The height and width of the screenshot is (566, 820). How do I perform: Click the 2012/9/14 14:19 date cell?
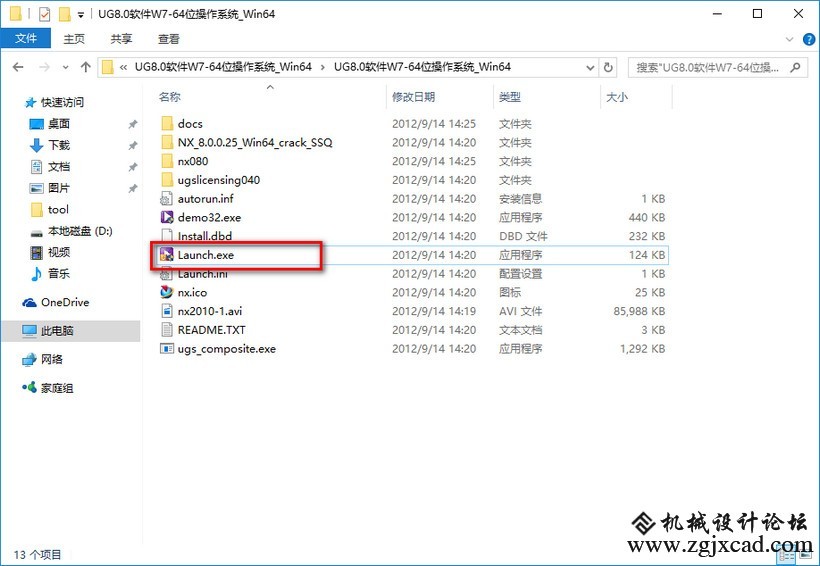pos(434,311)
